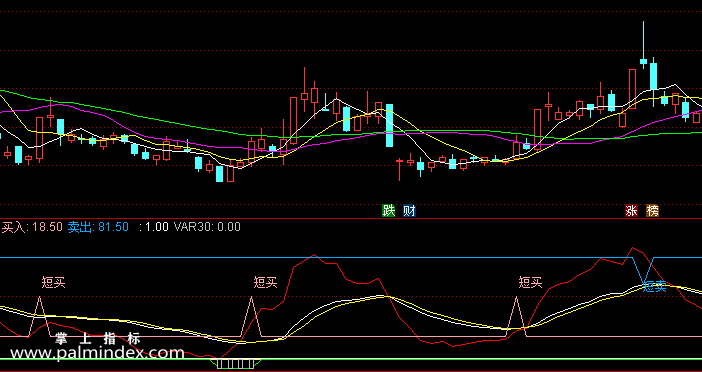The image size is (702, 372).
Task: Click the pink spike beneath rightmost 短买
Action: [x=517, y=316]
